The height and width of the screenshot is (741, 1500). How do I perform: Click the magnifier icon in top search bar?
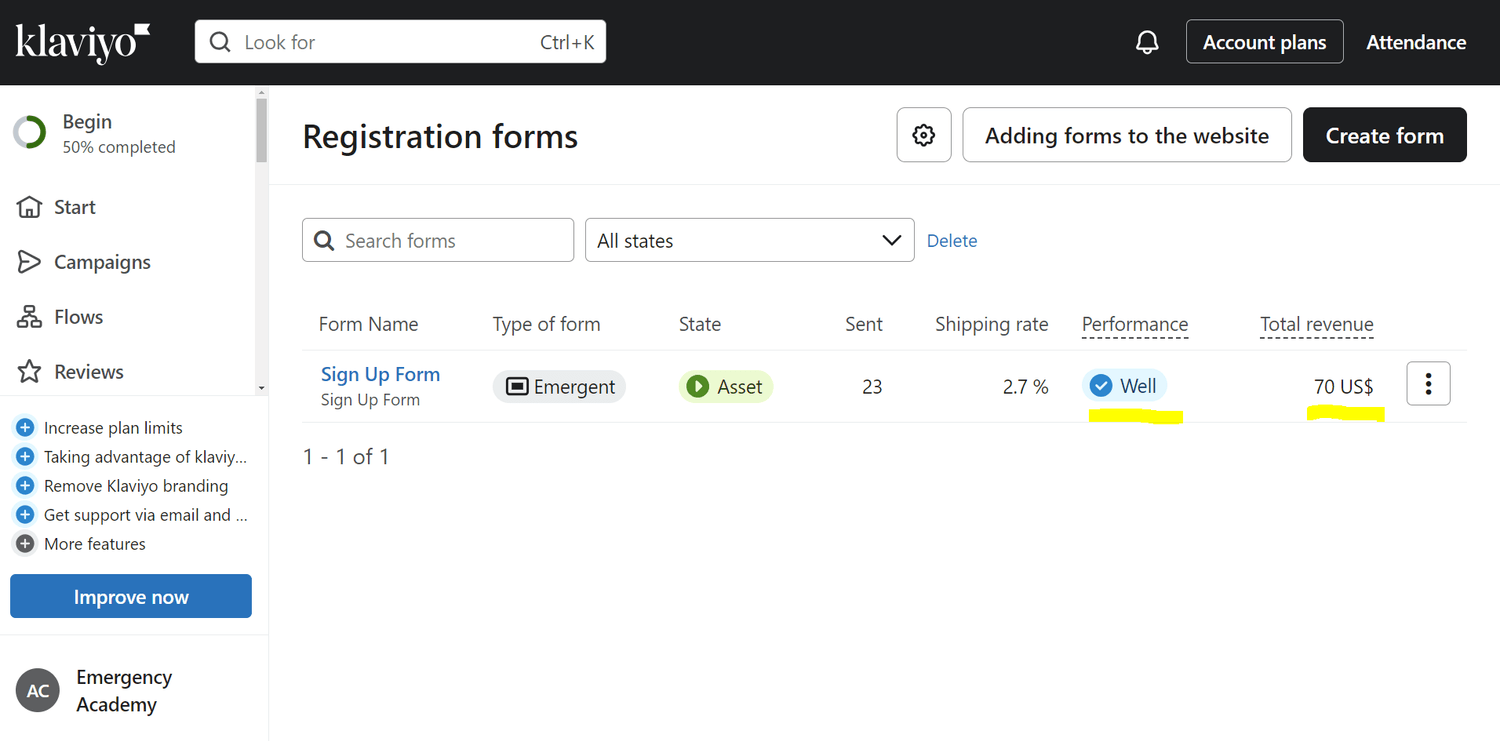coord(219,43)
